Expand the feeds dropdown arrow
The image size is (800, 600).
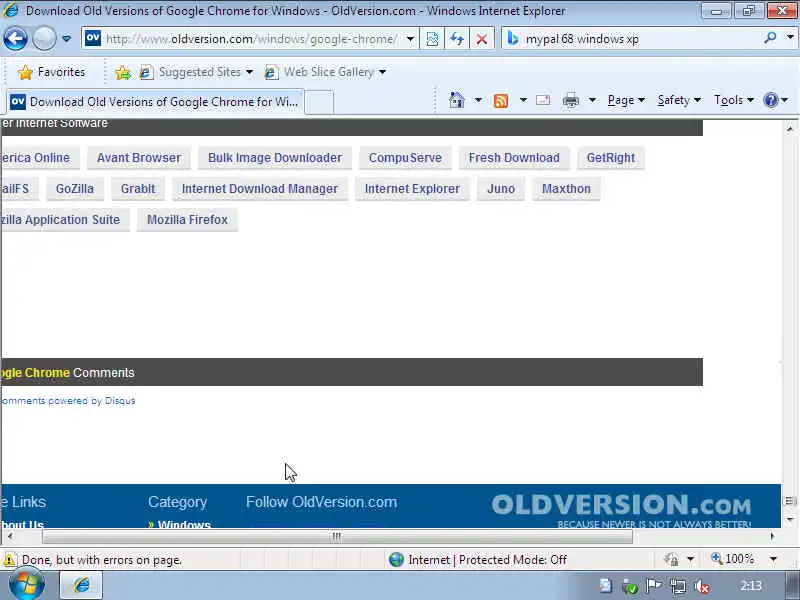coord(523,100)
